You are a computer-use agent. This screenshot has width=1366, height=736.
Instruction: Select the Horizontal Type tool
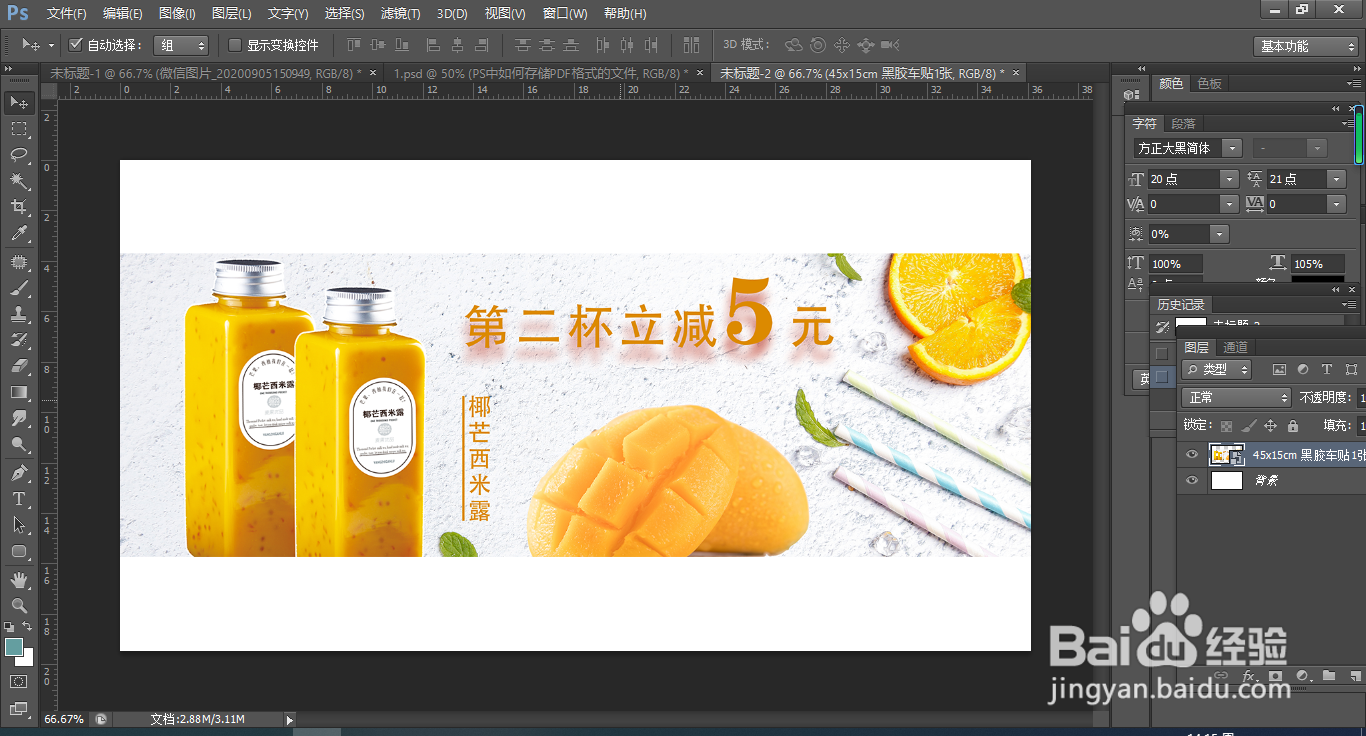[20, 498]
